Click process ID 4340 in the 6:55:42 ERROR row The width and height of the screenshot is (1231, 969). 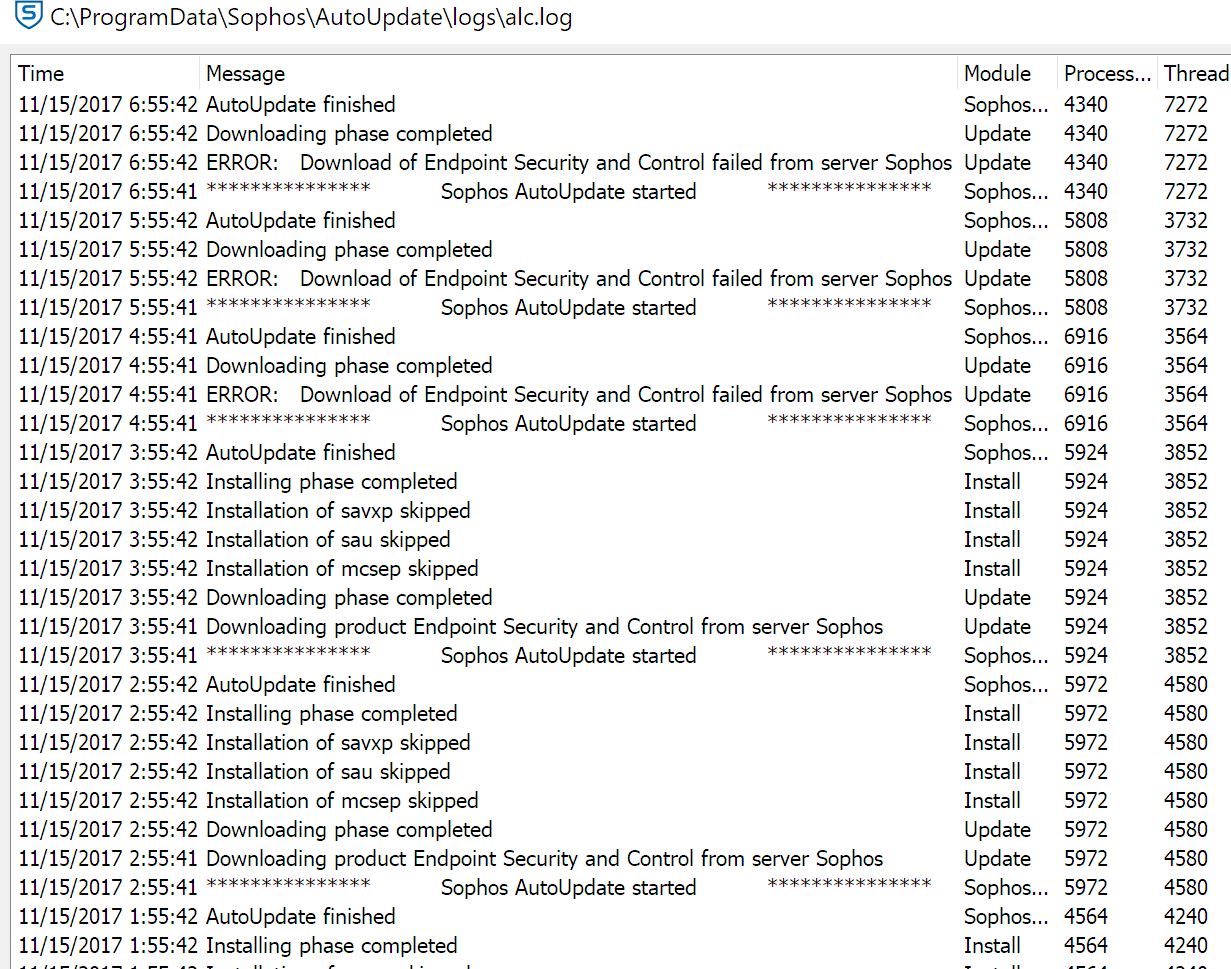click(1086, 162)
